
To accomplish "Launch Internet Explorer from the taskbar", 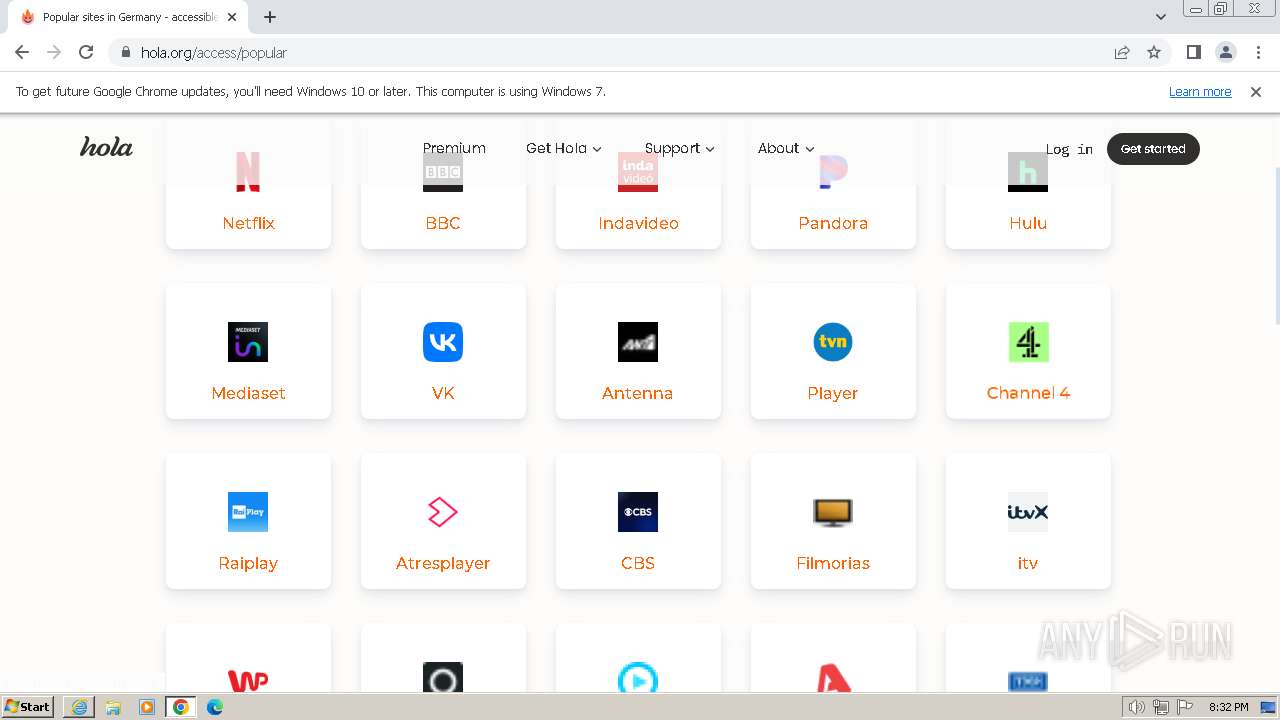I will coord(79,707).
